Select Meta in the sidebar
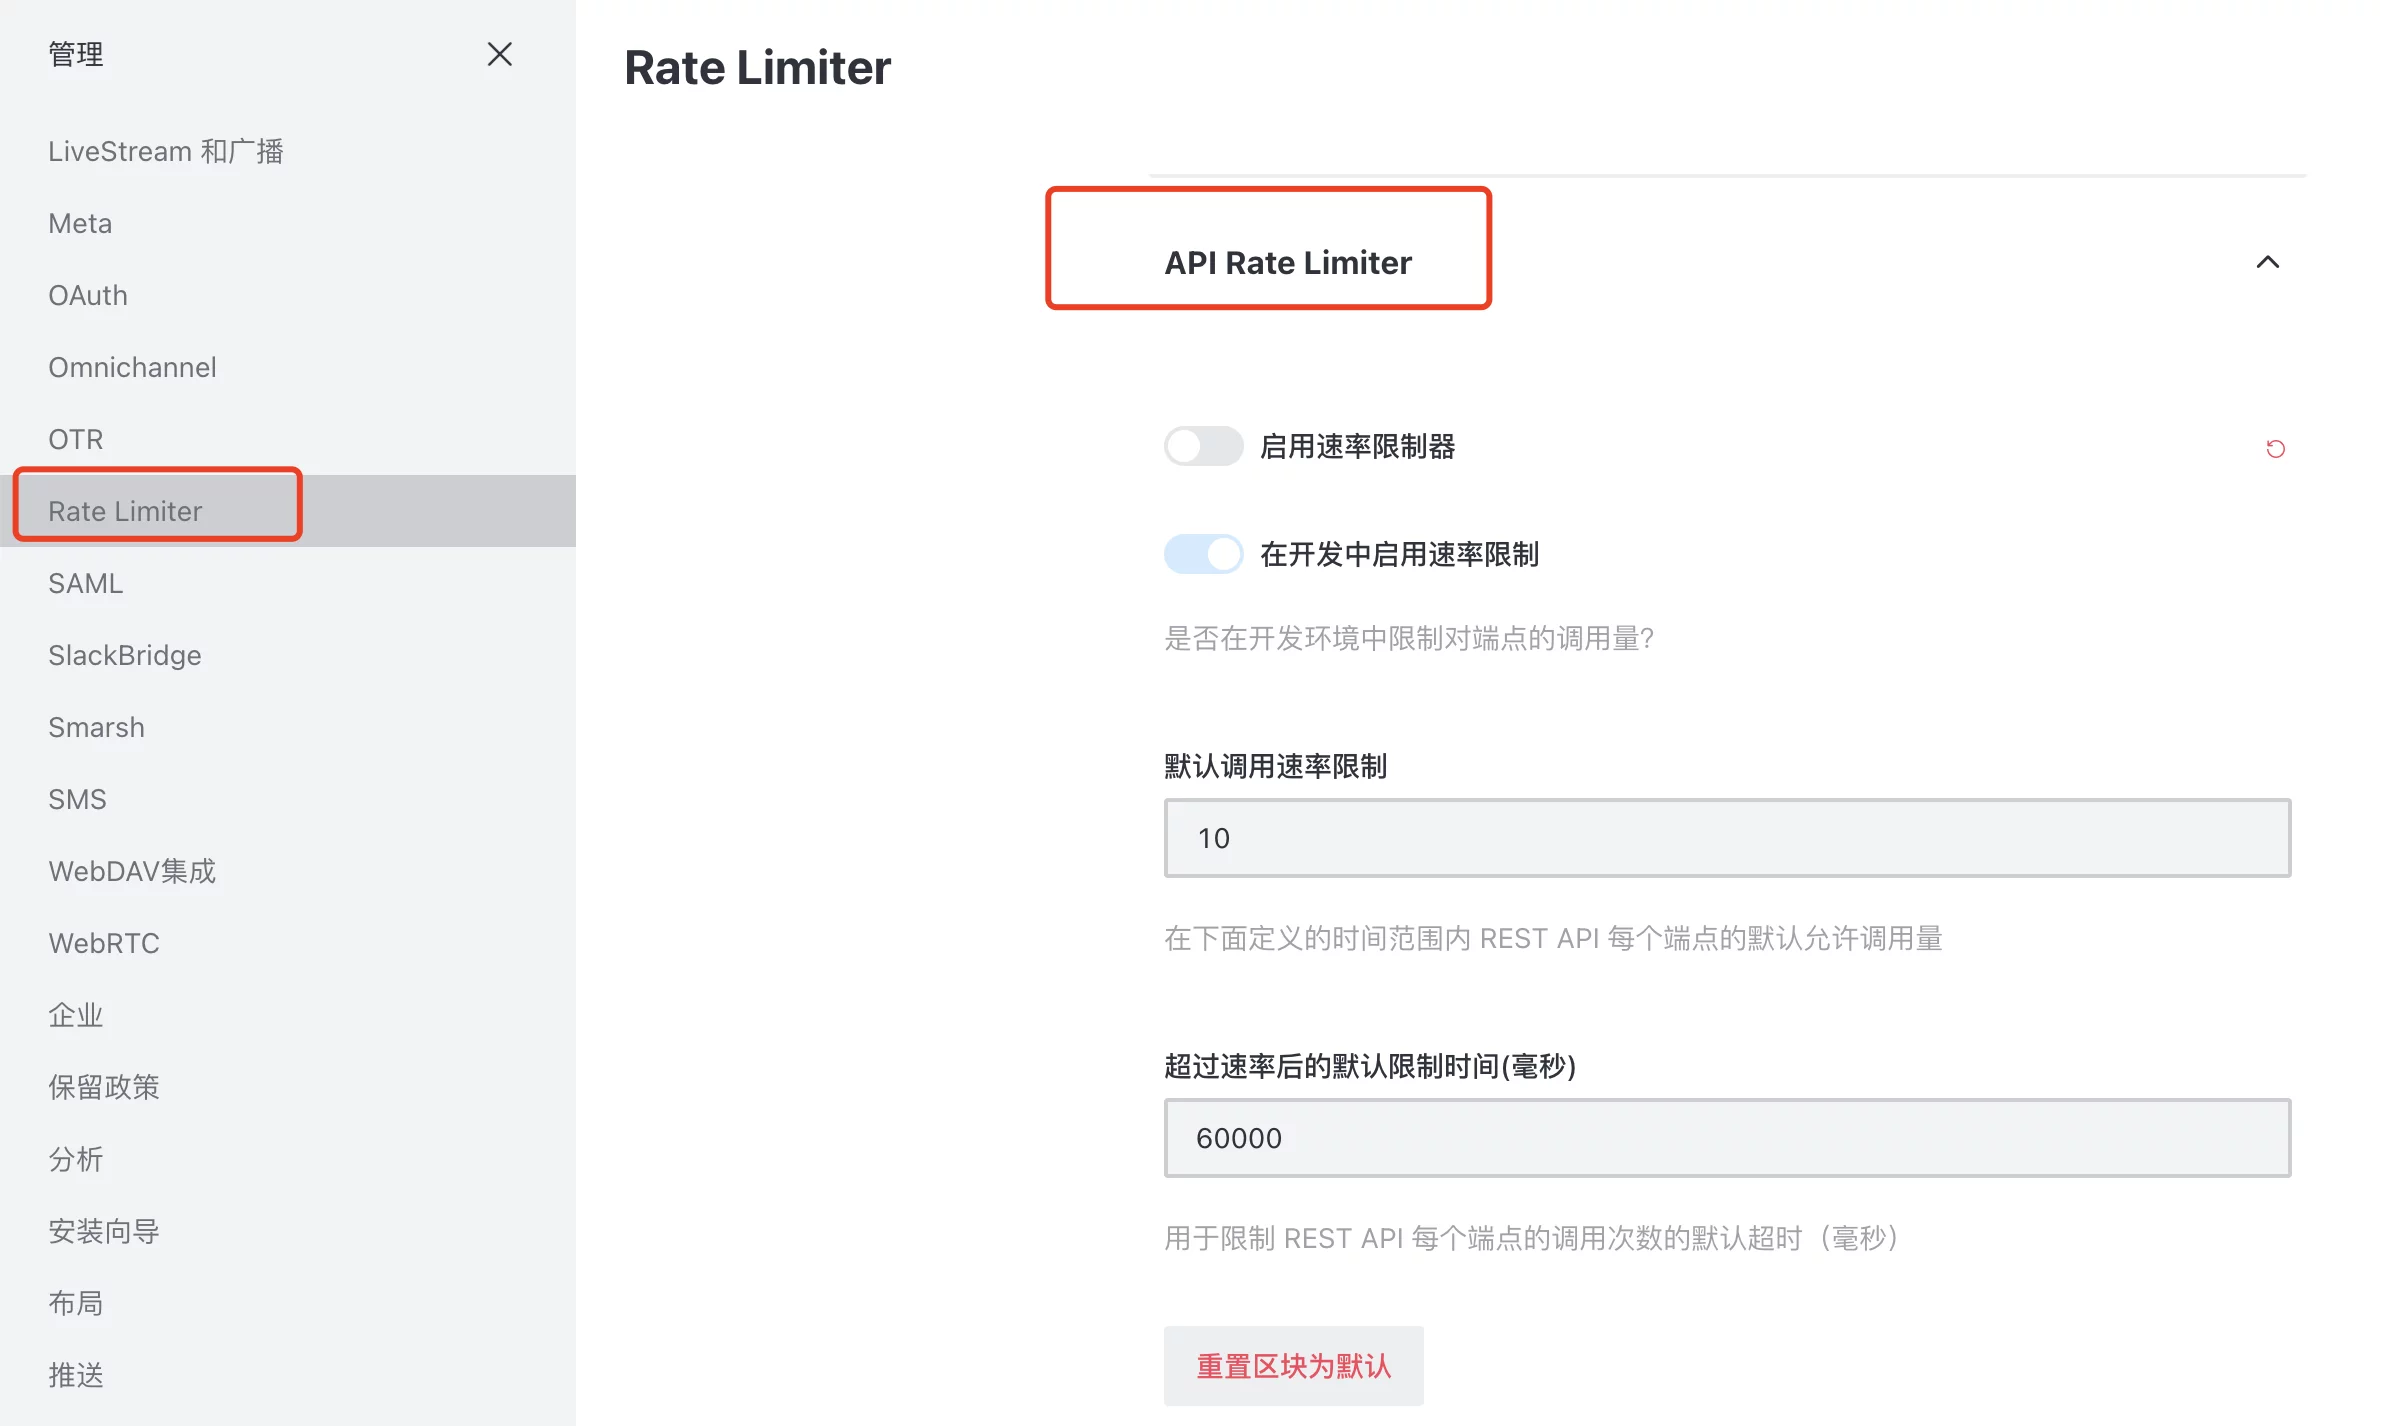 tap(80, 223)
